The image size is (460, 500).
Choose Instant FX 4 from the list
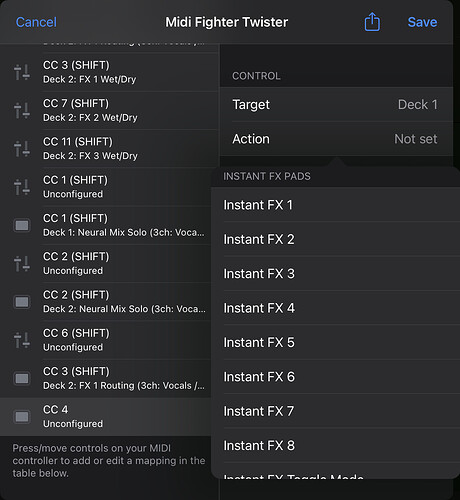click(335, 308)
